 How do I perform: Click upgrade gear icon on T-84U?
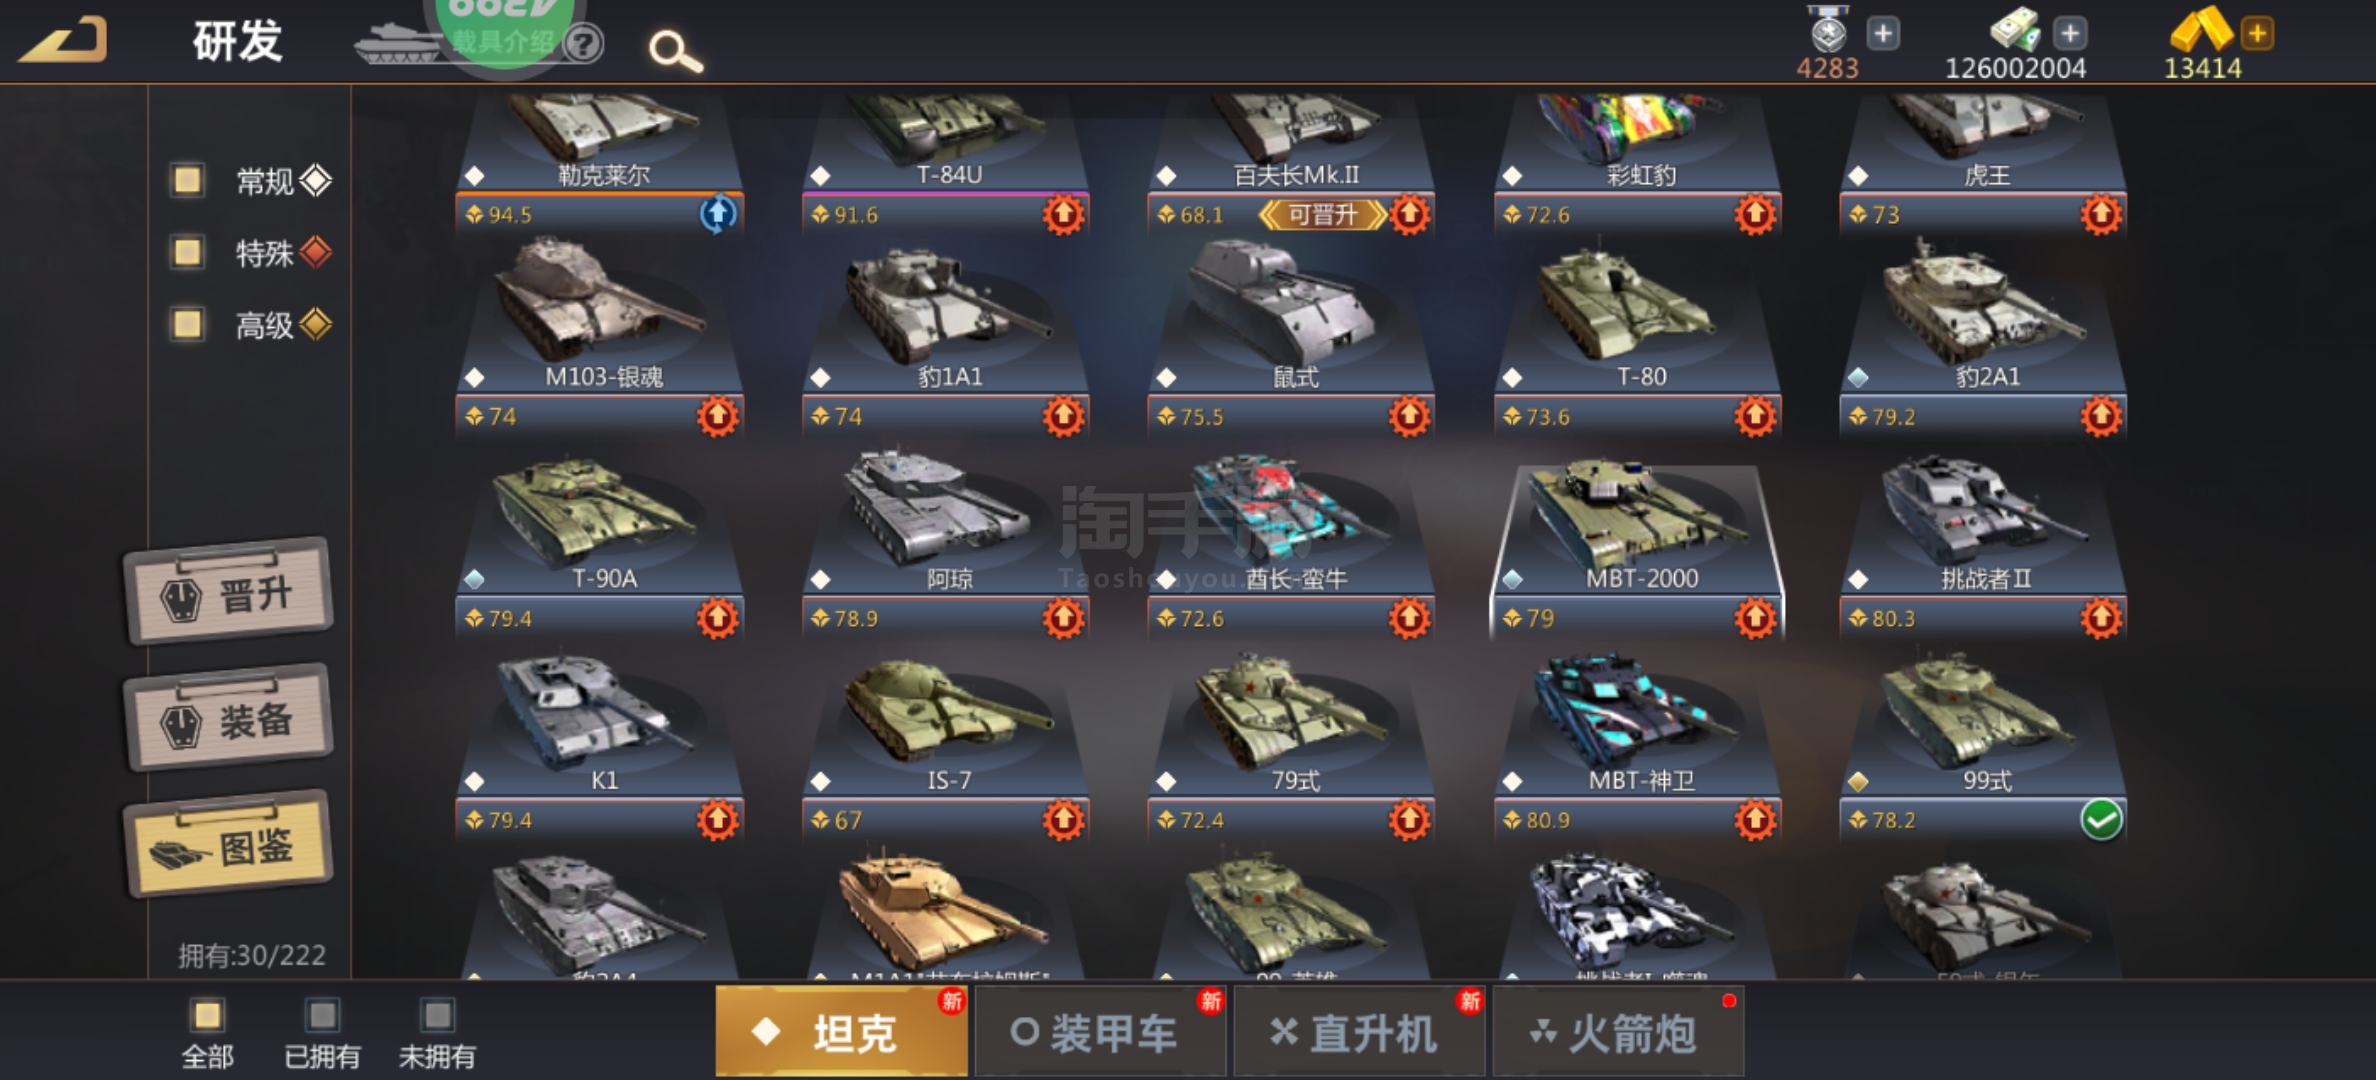click(x=1063, y=214)
